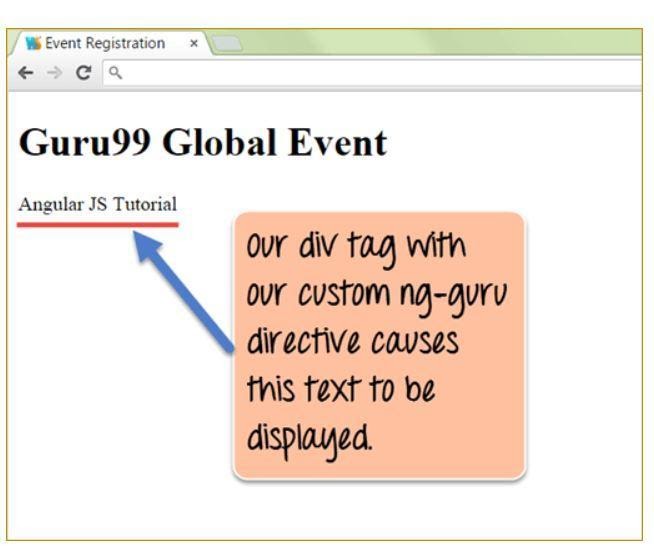The image size is (654, 554).
Task: Click the Angular JS Tutorial text
Action: 98,204
